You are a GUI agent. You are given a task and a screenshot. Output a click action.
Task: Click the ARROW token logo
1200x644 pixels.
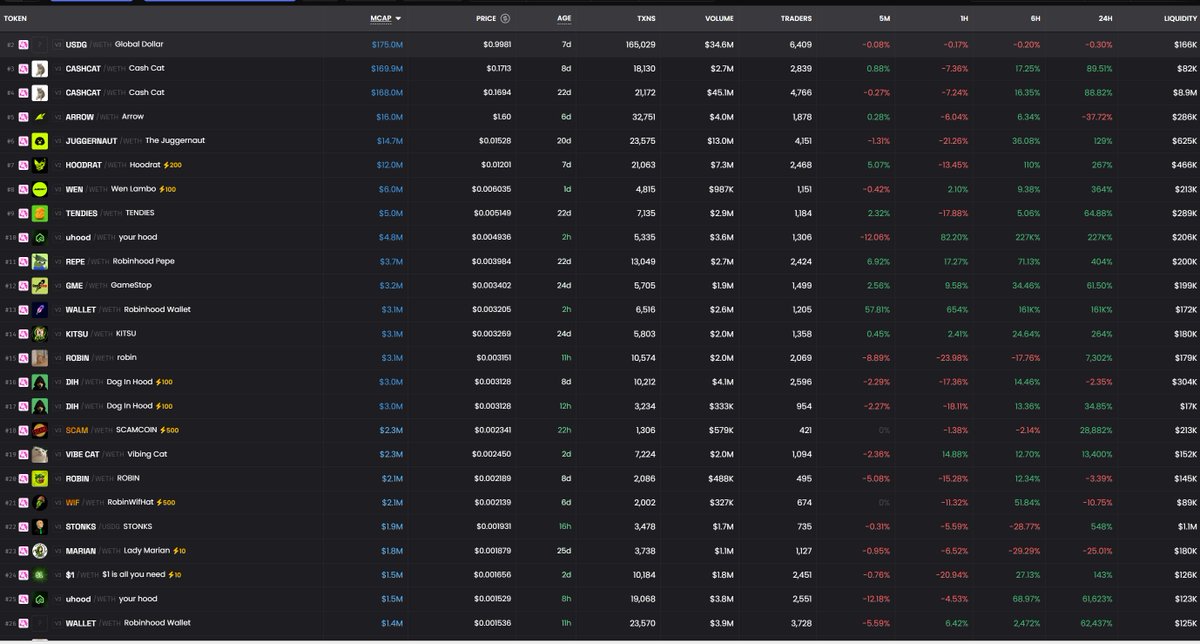tap(39, 117)
